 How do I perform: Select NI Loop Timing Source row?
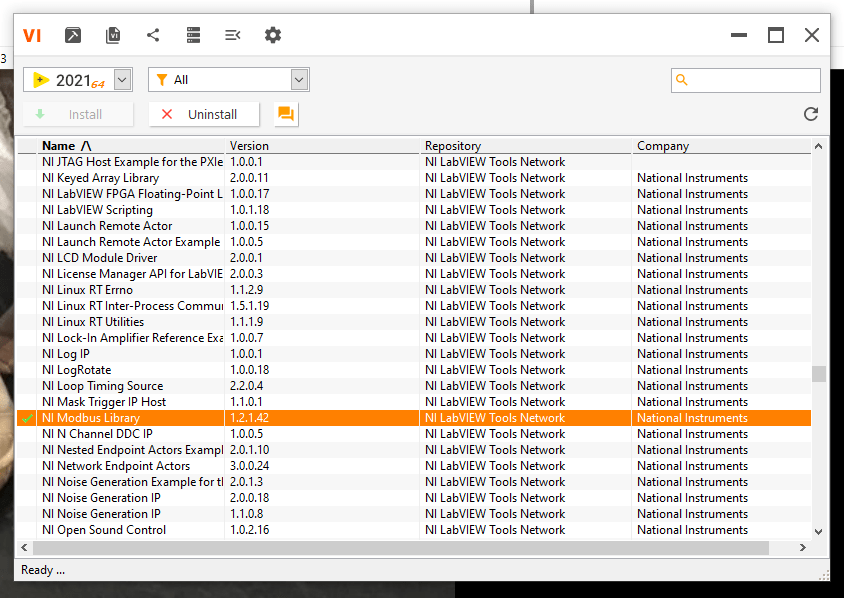click(x=414, y=386)
